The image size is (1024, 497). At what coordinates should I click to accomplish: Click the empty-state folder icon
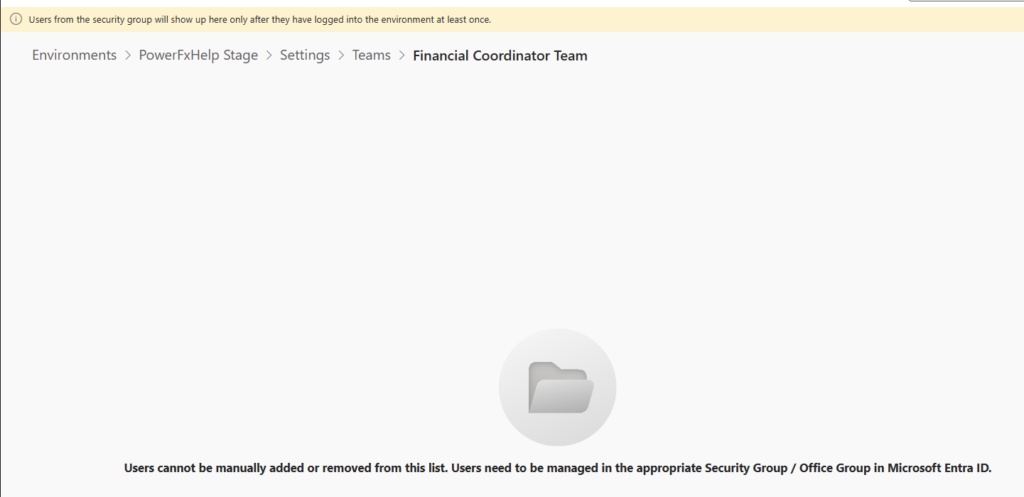click(559, 388)
